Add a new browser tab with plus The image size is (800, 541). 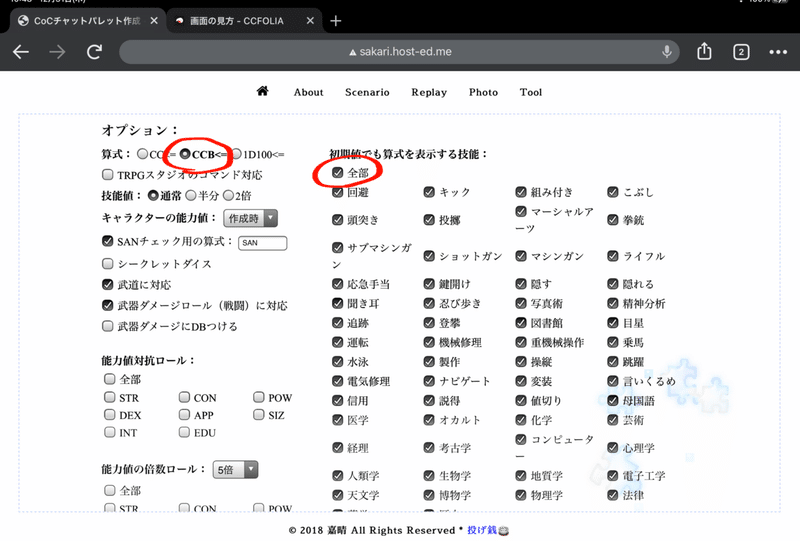point(336,21)
